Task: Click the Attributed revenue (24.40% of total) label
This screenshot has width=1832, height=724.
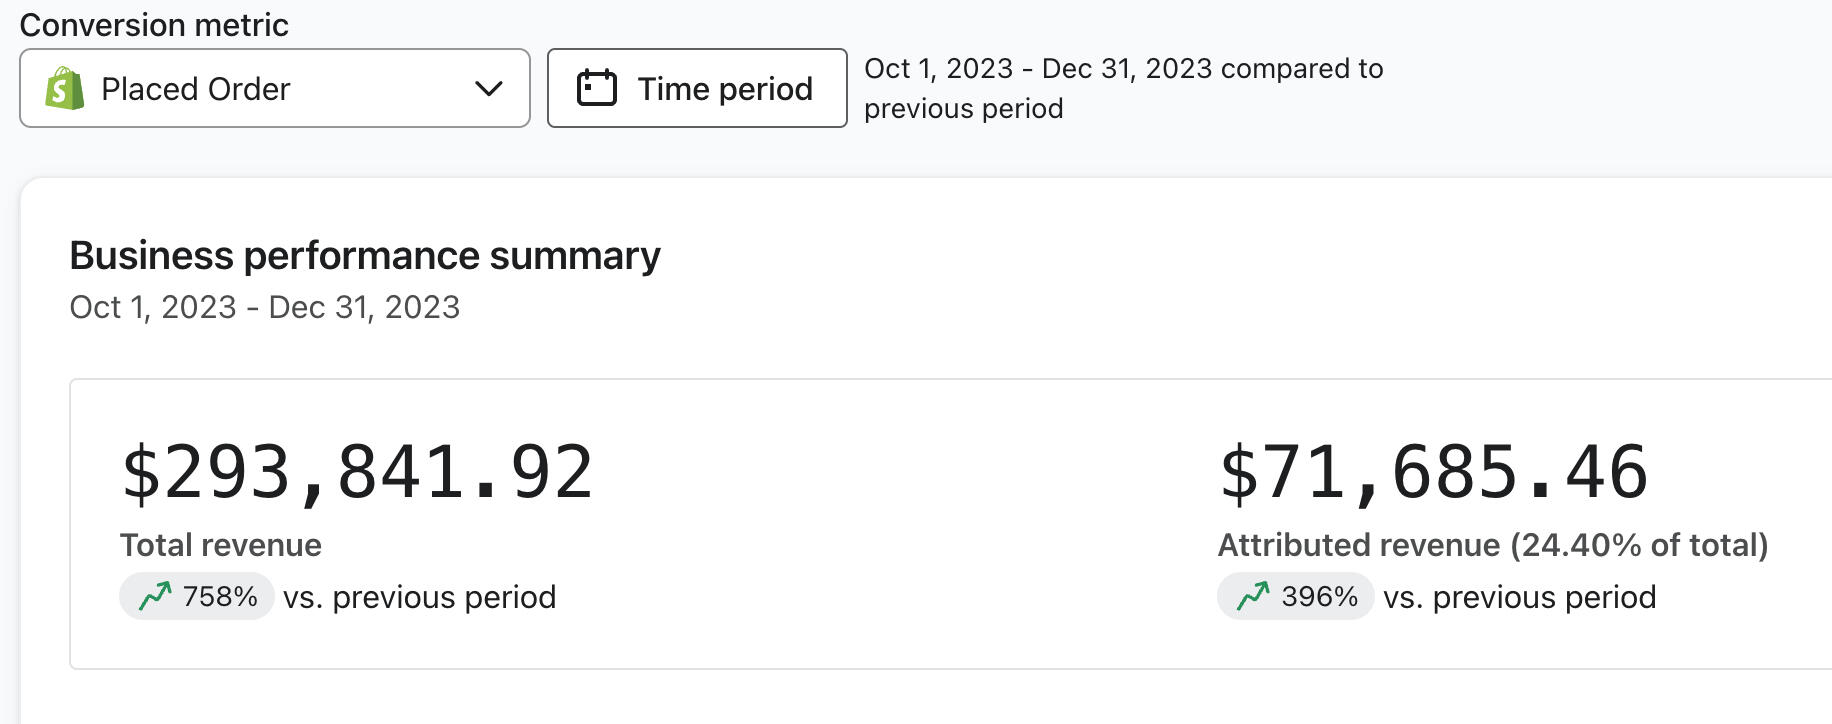Action: point(1493,545)
